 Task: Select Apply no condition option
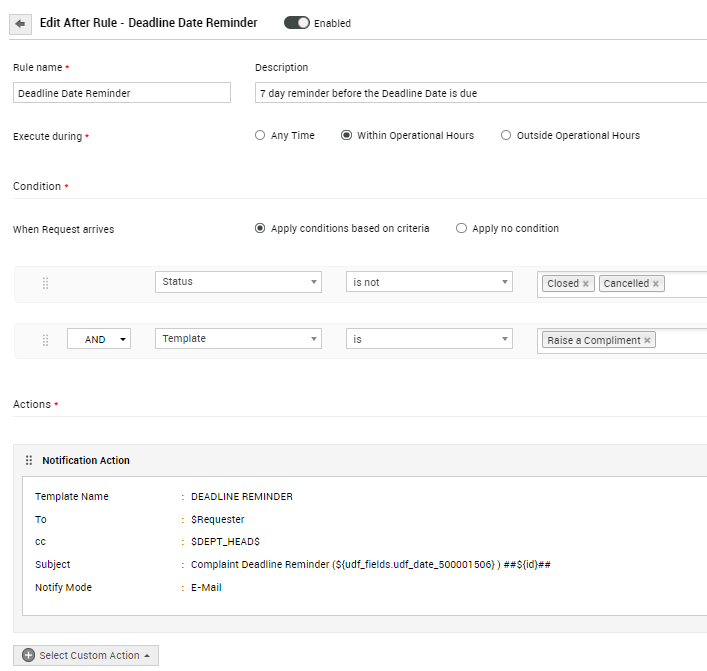point(461,228)
